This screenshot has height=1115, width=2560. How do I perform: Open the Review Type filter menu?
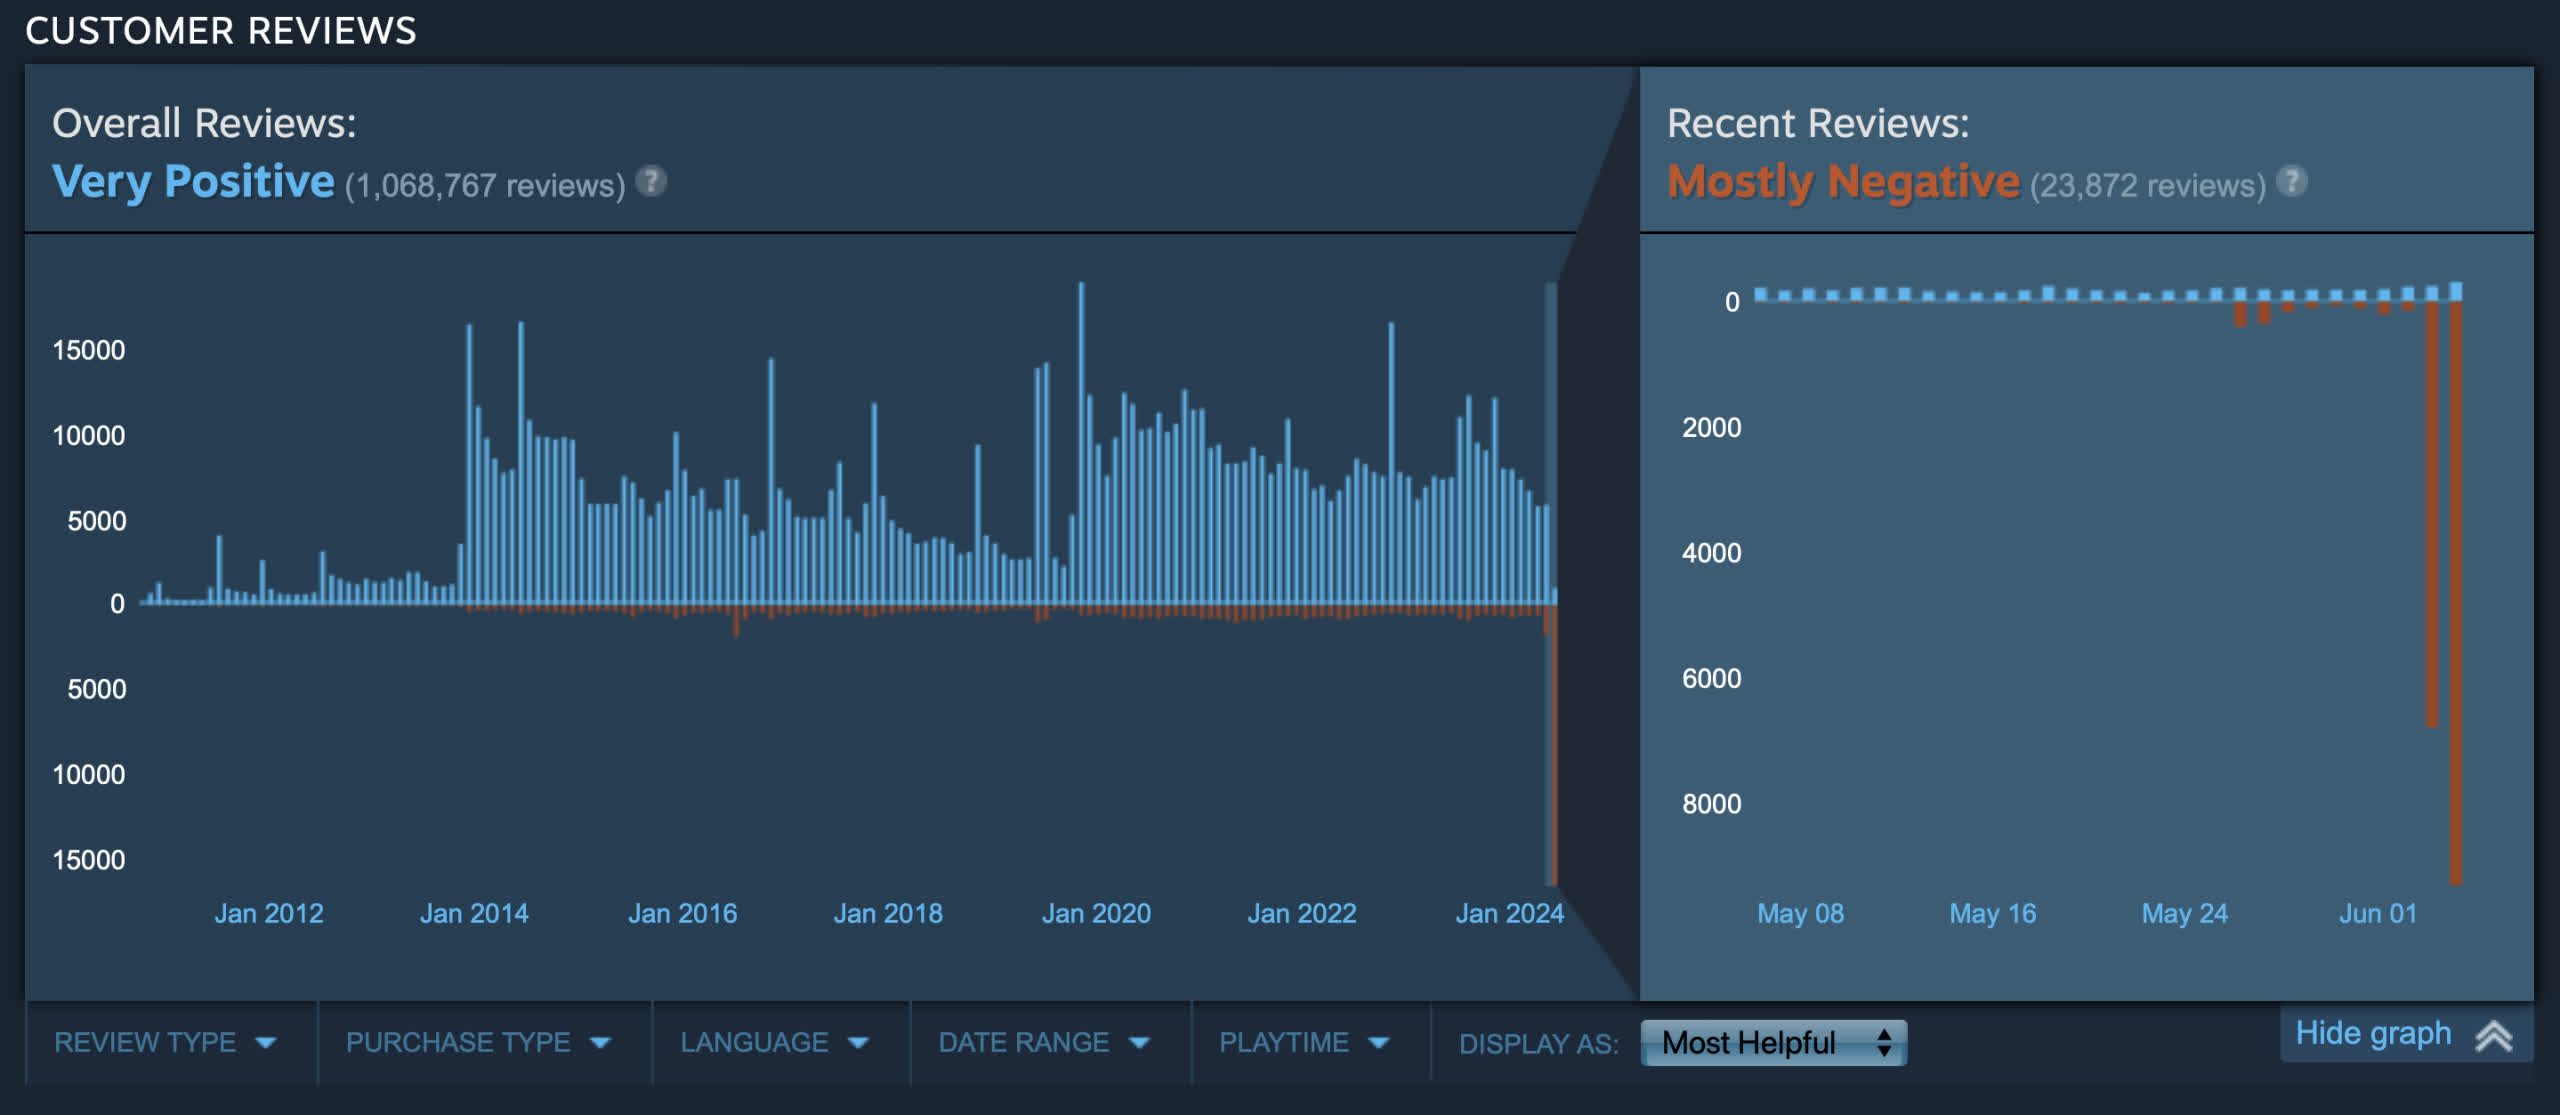click(x=145, y=1043)
